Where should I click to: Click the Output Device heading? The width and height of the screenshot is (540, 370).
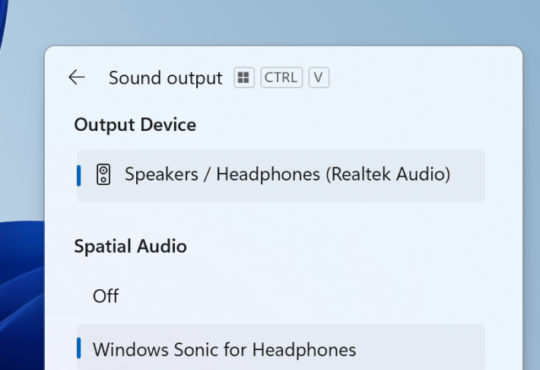point(135,125)
